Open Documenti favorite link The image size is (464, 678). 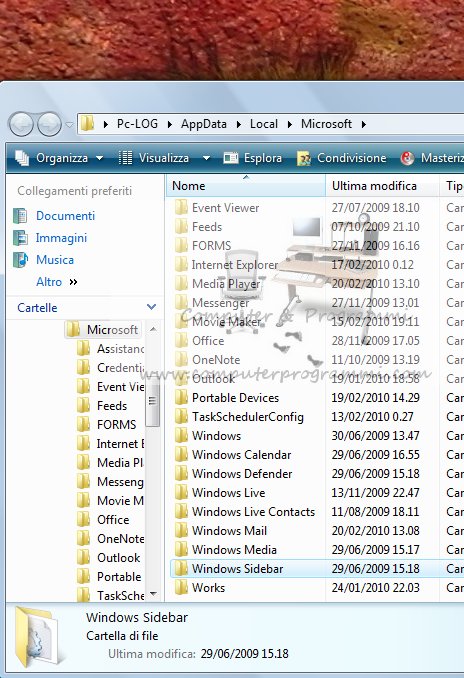tap(65, 216)
